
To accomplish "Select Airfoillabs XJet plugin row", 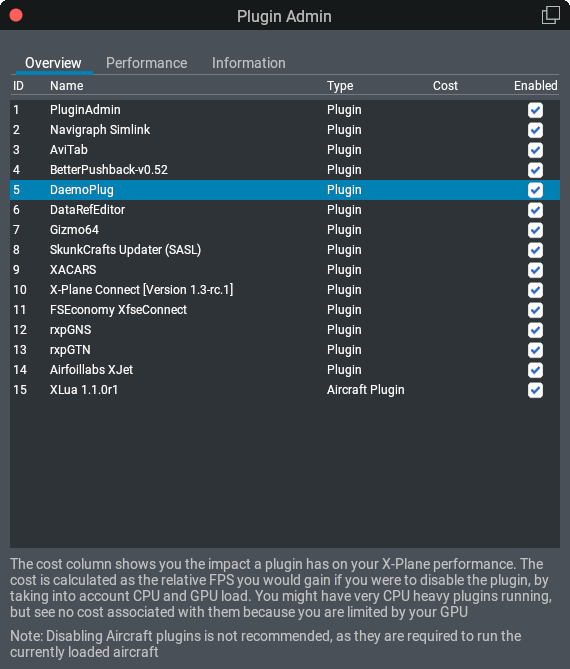I will tap(285, 370).
